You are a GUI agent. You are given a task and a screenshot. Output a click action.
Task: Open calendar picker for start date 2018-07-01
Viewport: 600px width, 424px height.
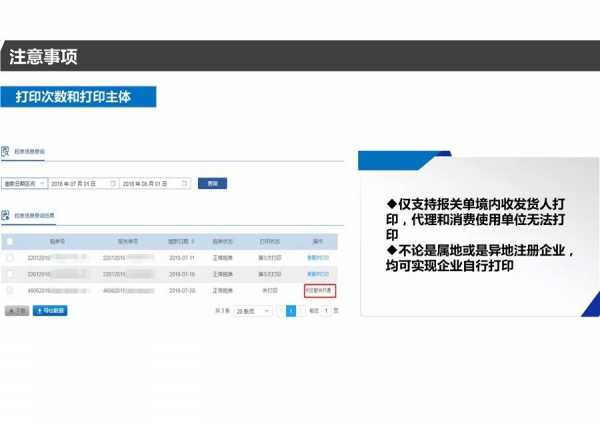tap(111, 184)
